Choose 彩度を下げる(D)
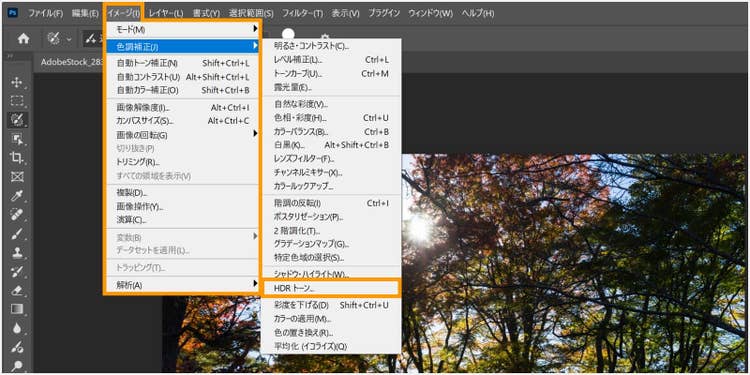750x375 pixels. coord(331,305)
